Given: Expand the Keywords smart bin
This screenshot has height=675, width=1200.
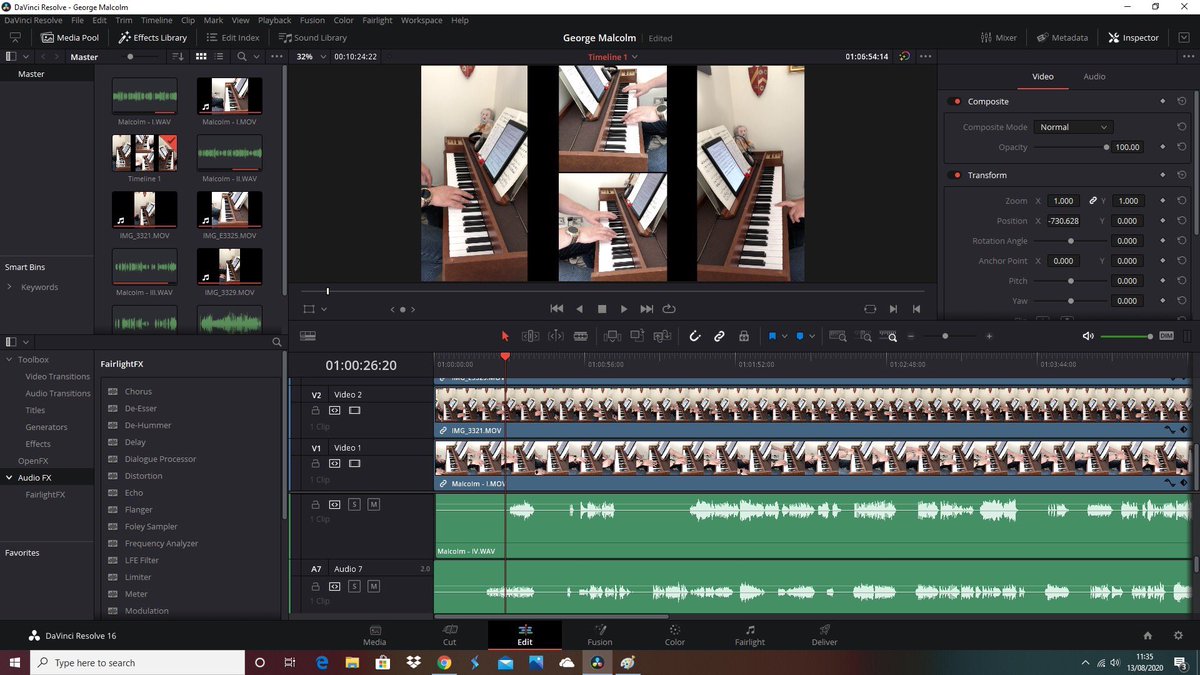Looking at the screenshot, I should [10, 287].
